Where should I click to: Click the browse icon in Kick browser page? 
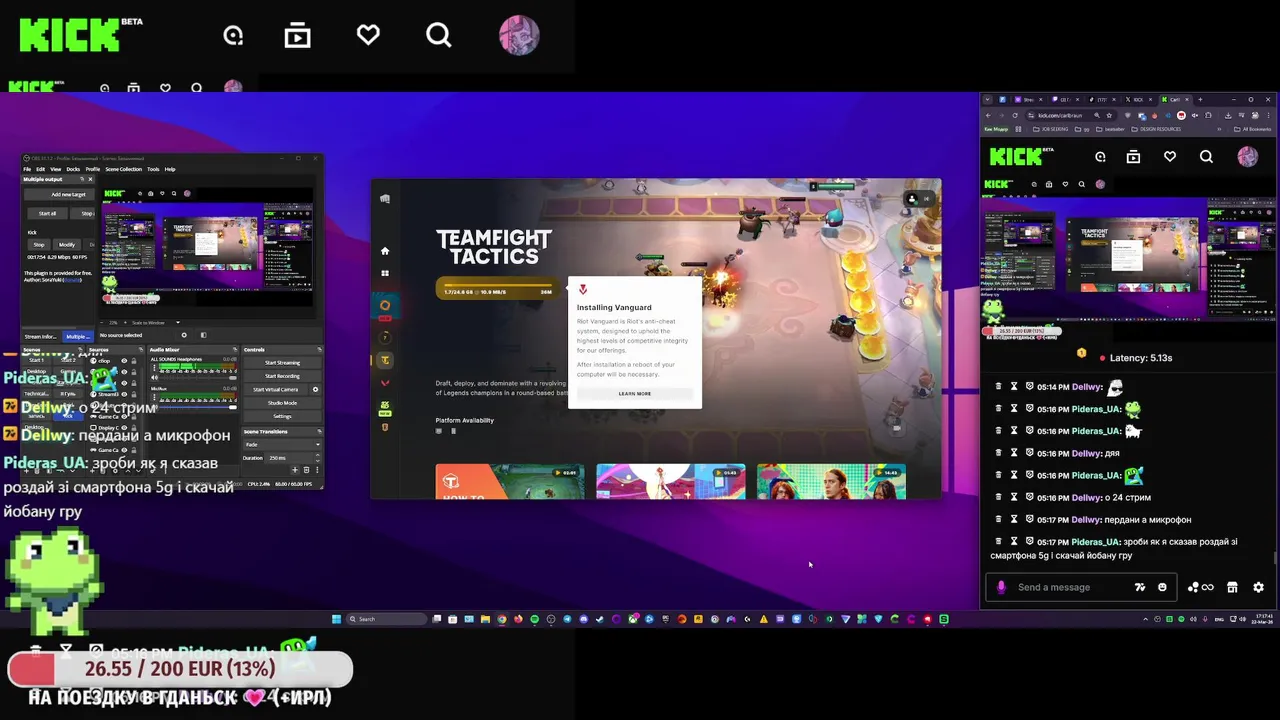[1133, 157]
